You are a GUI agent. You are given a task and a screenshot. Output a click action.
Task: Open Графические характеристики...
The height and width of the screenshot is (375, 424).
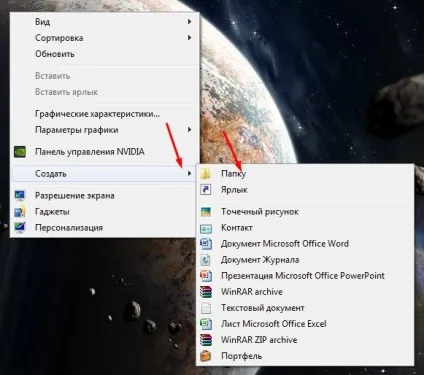pos(104,114)
